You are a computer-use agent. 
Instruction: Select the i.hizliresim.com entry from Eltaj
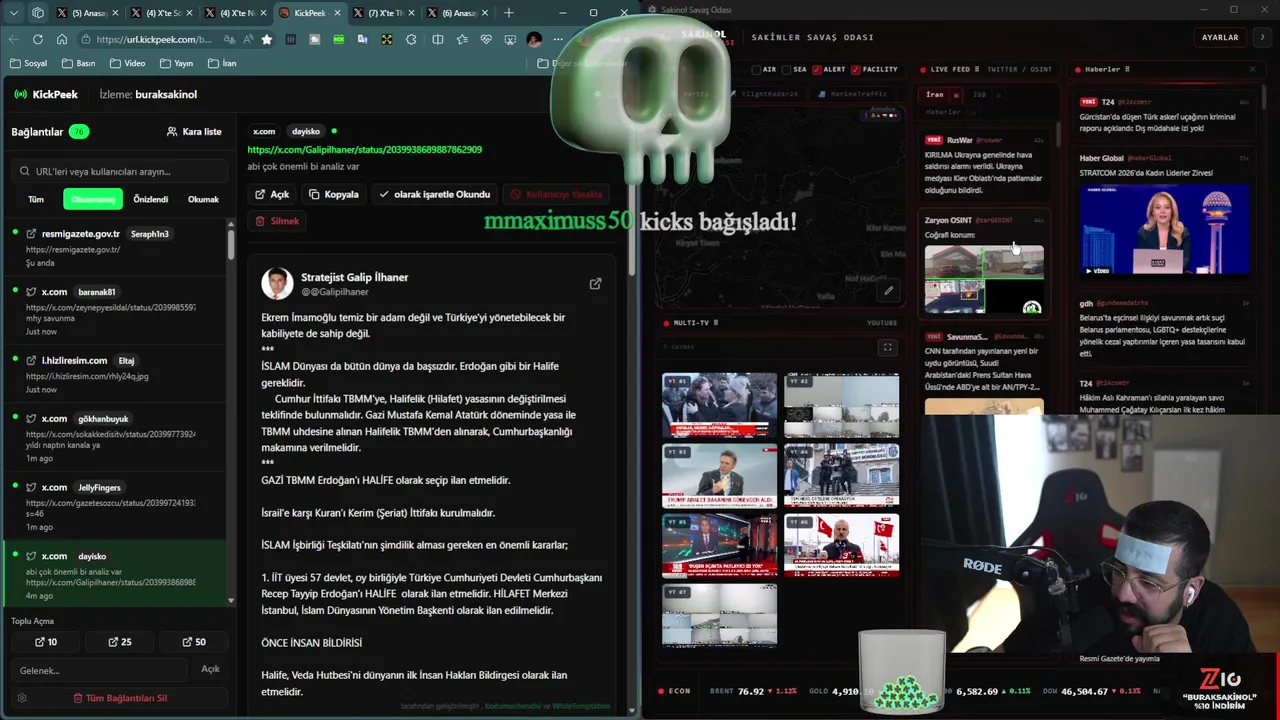coord(114,374)
